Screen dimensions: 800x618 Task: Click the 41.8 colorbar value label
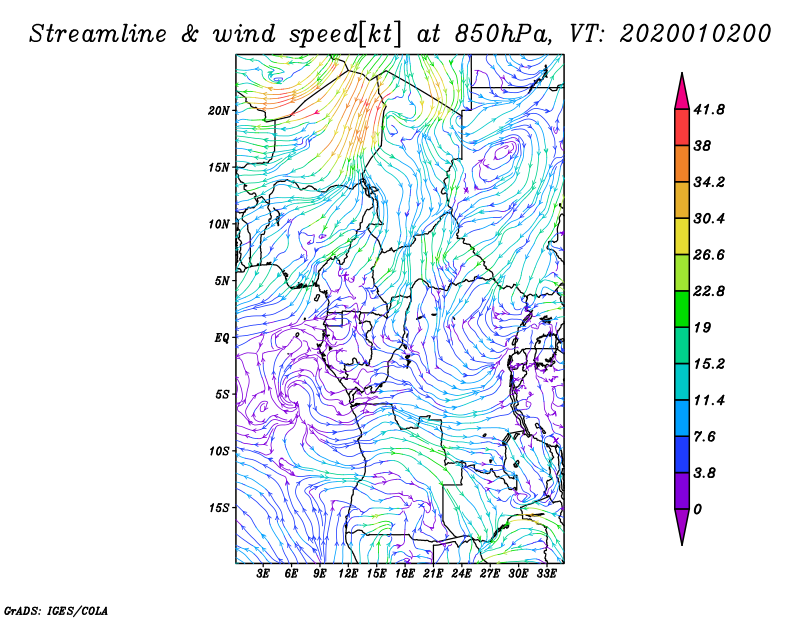[710, 109]
